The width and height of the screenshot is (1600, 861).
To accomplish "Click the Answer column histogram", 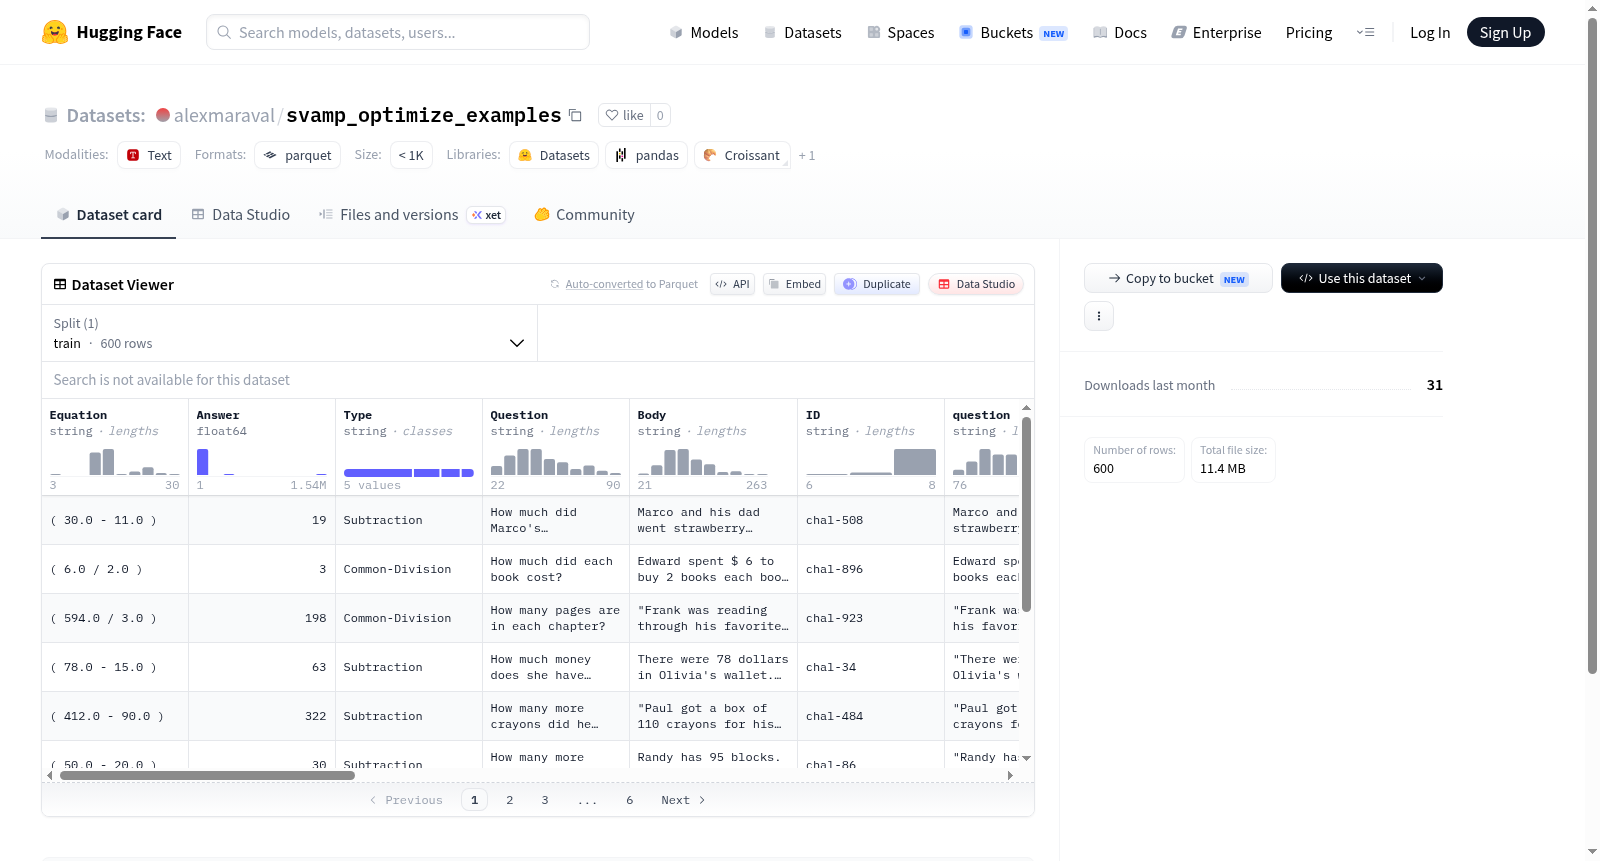I will click(262, 462).
